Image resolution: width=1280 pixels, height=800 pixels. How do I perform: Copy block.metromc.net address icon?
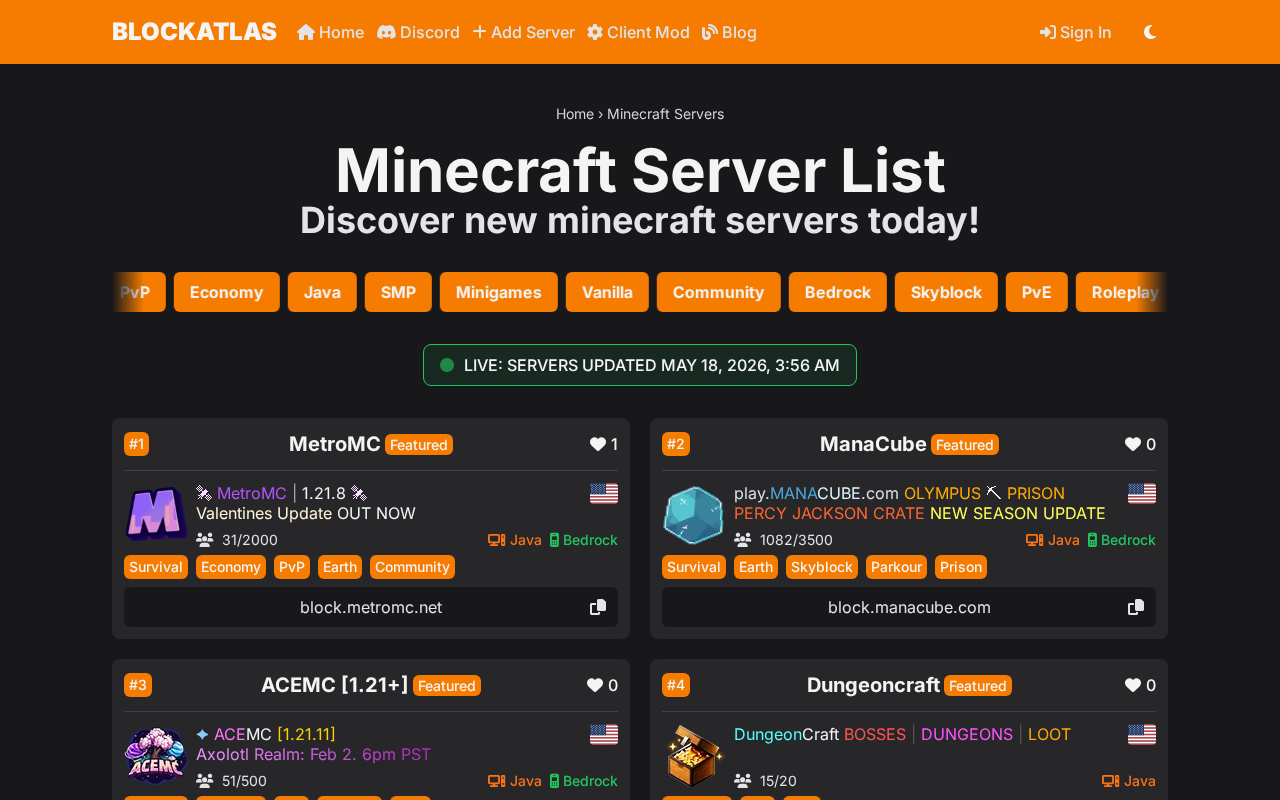[598, 607]
